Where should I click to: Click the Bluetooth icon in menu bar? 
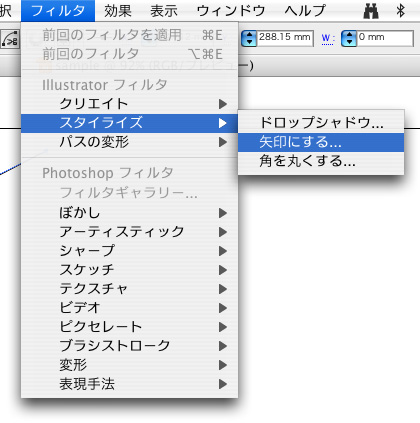click(x=400, y=11)
